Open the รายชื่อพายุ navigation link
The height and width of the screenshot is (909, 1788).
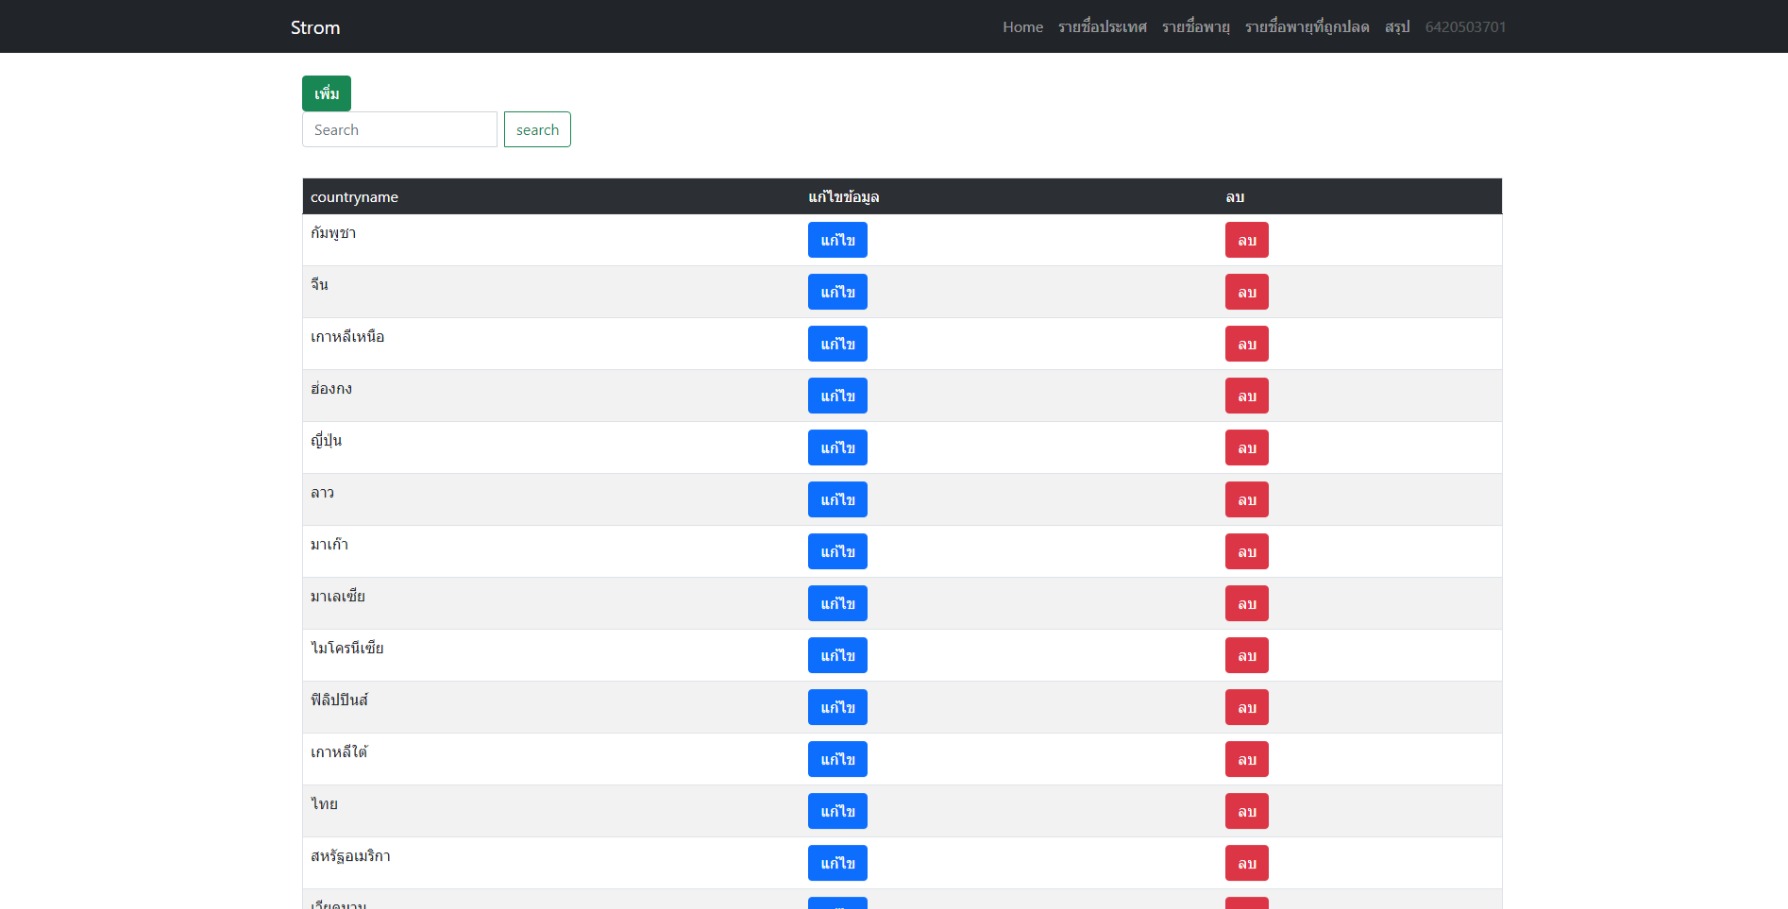click(x=1196, y=27)
